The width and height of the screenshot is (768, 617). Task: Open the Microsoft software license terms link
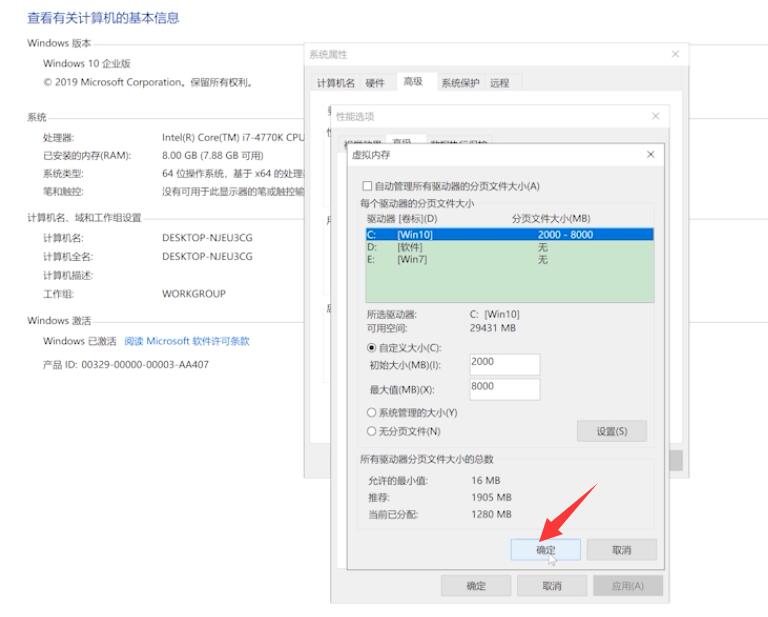point(187,341)
